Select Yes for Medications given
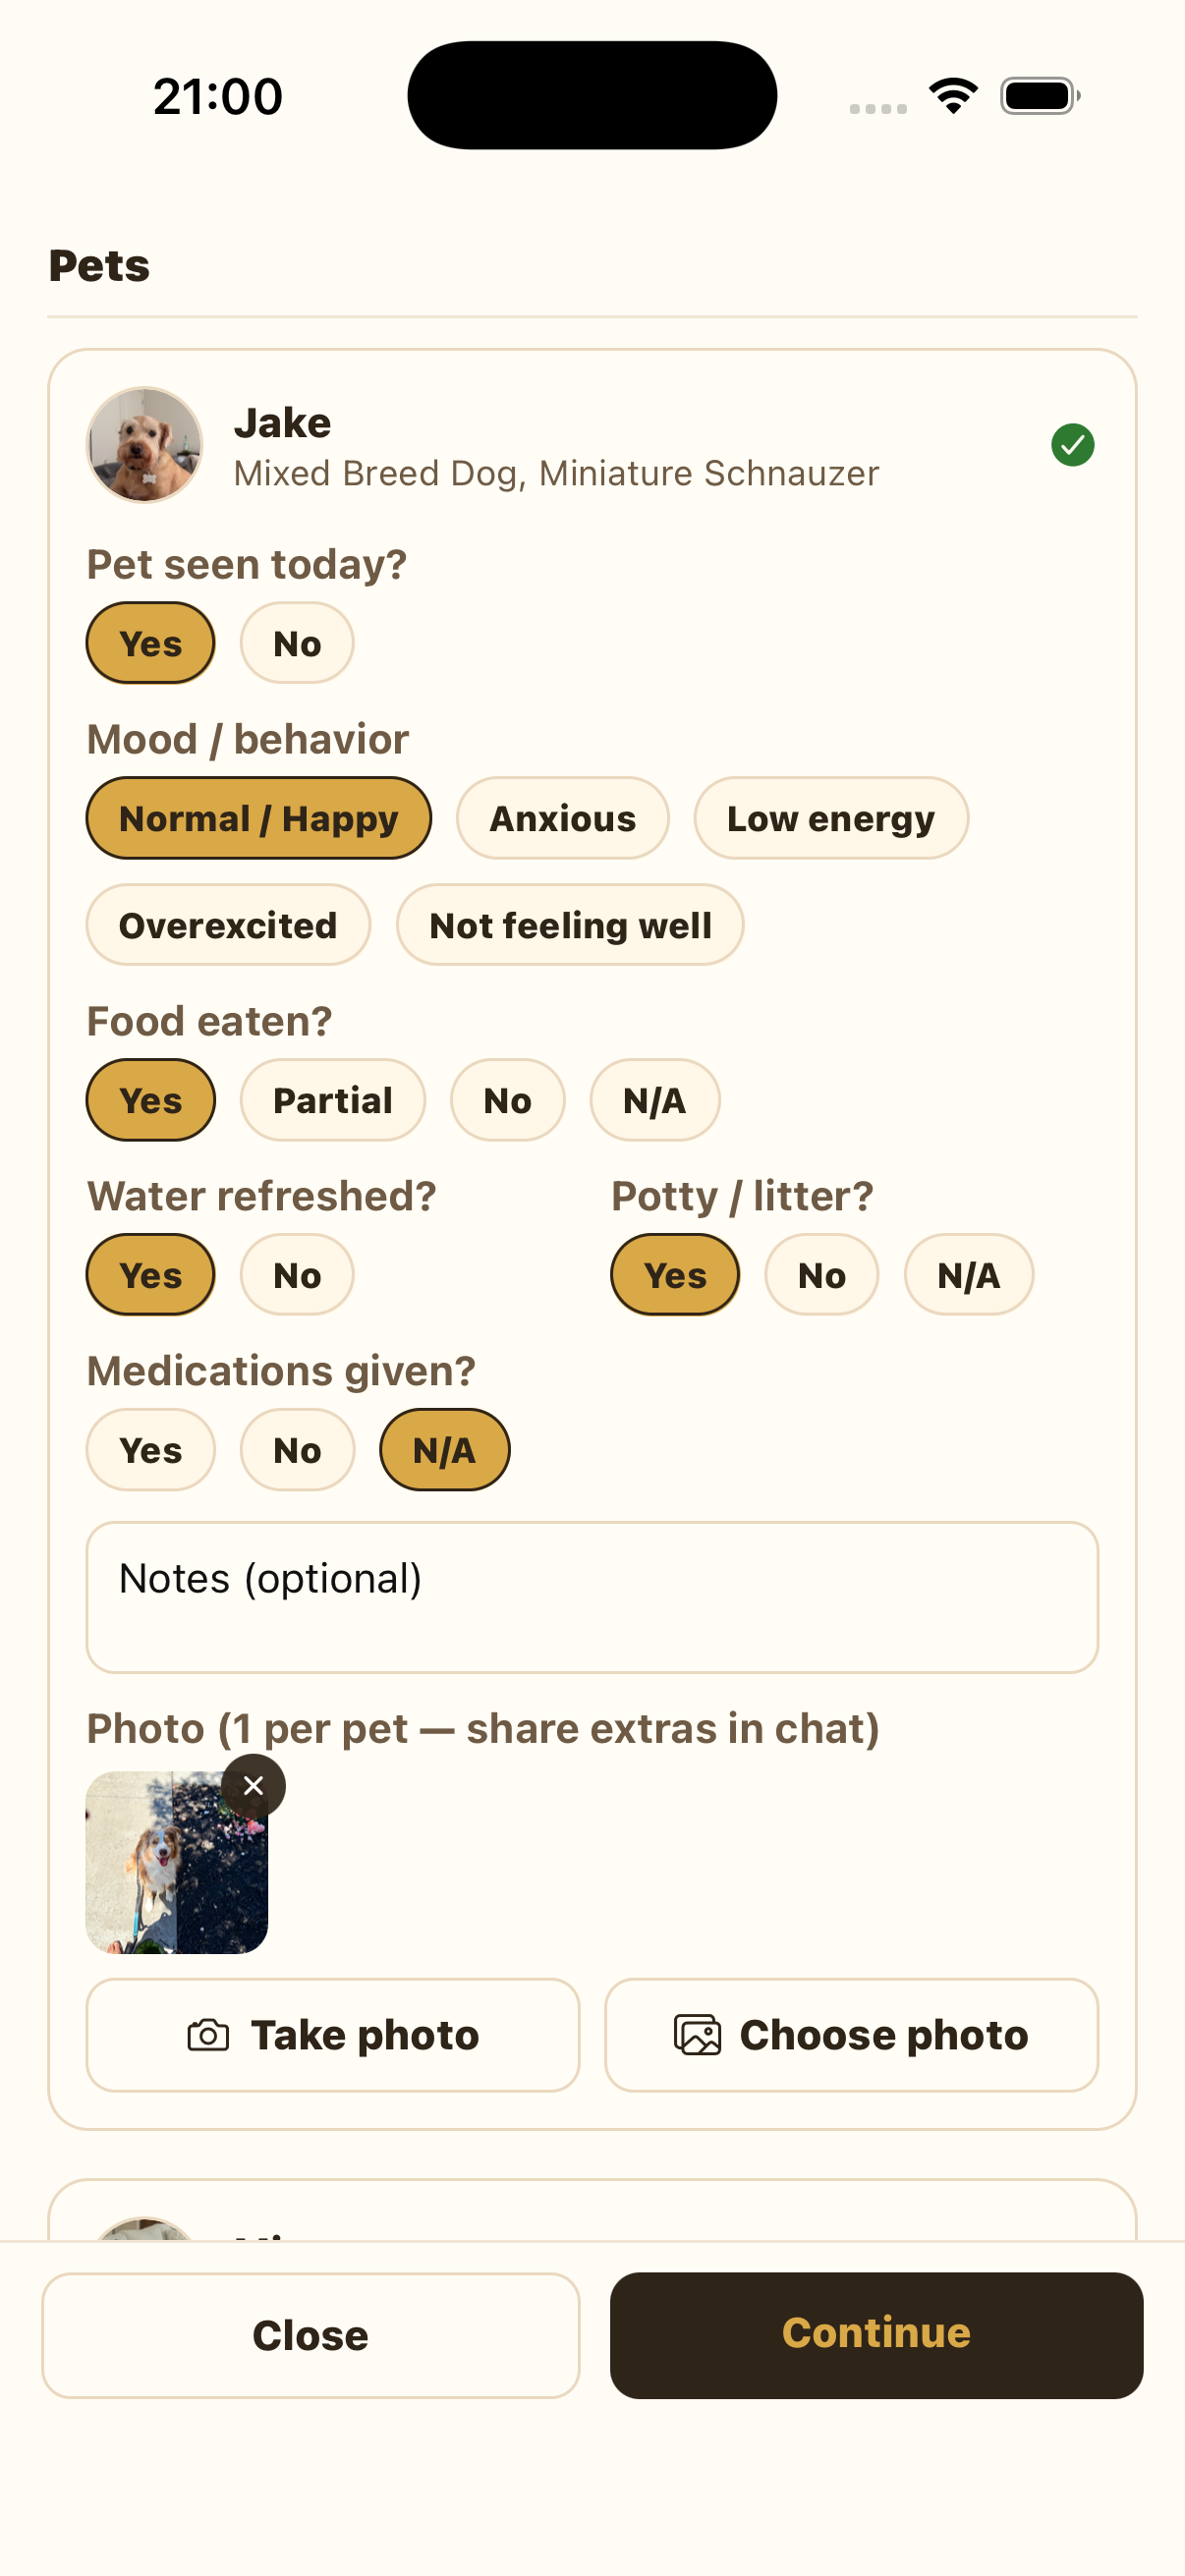Viewport: 1185px width, 2576px height. pyautogui.click(x=151, y=1450)
